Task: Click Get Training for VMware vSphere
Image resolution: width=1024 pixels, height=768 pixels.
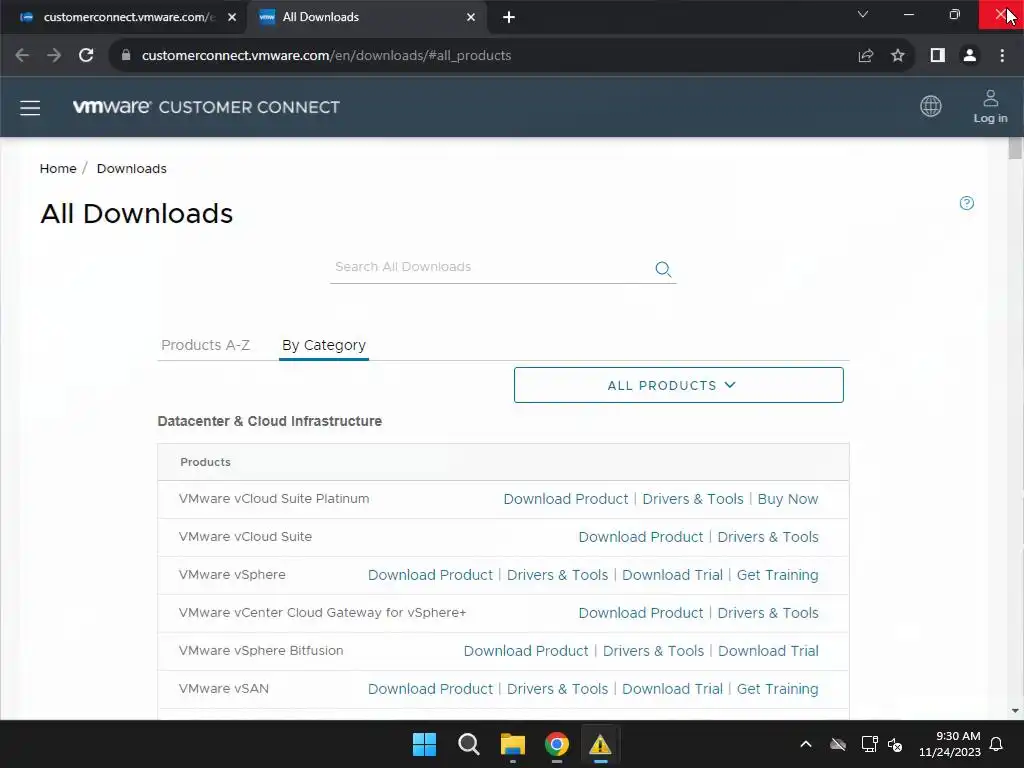Action: [777, 575]
